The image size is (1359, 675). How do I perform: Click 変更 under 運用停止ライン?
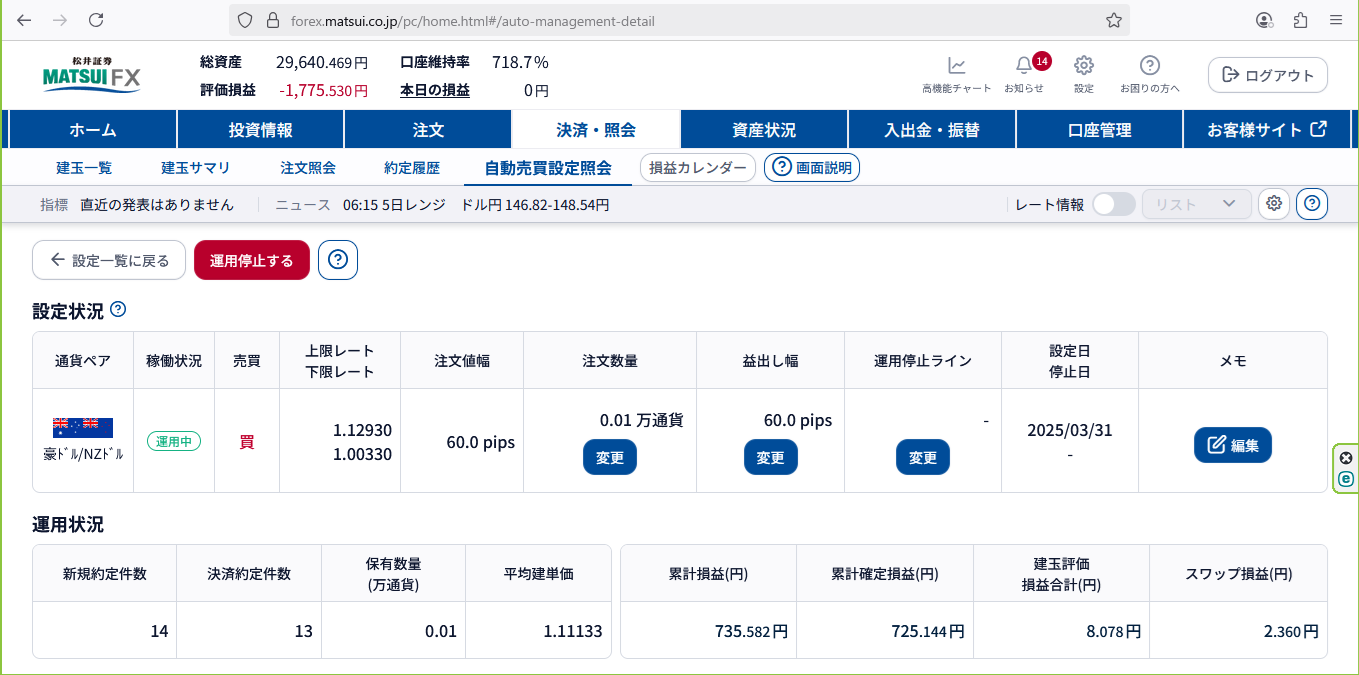923,457
